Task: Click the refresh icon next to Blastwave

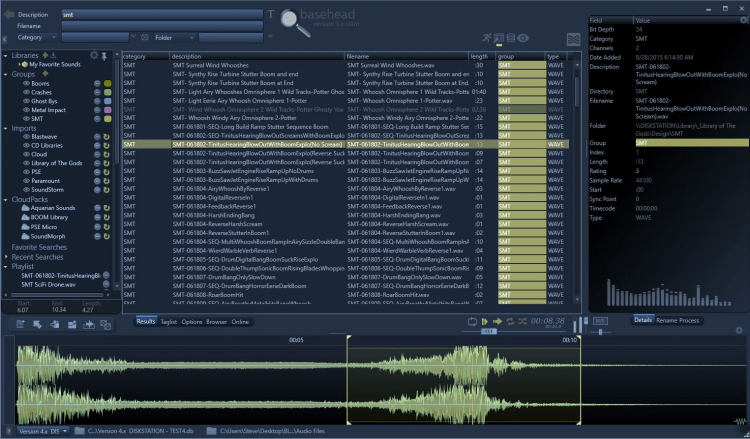Action: tap(106, 136)
